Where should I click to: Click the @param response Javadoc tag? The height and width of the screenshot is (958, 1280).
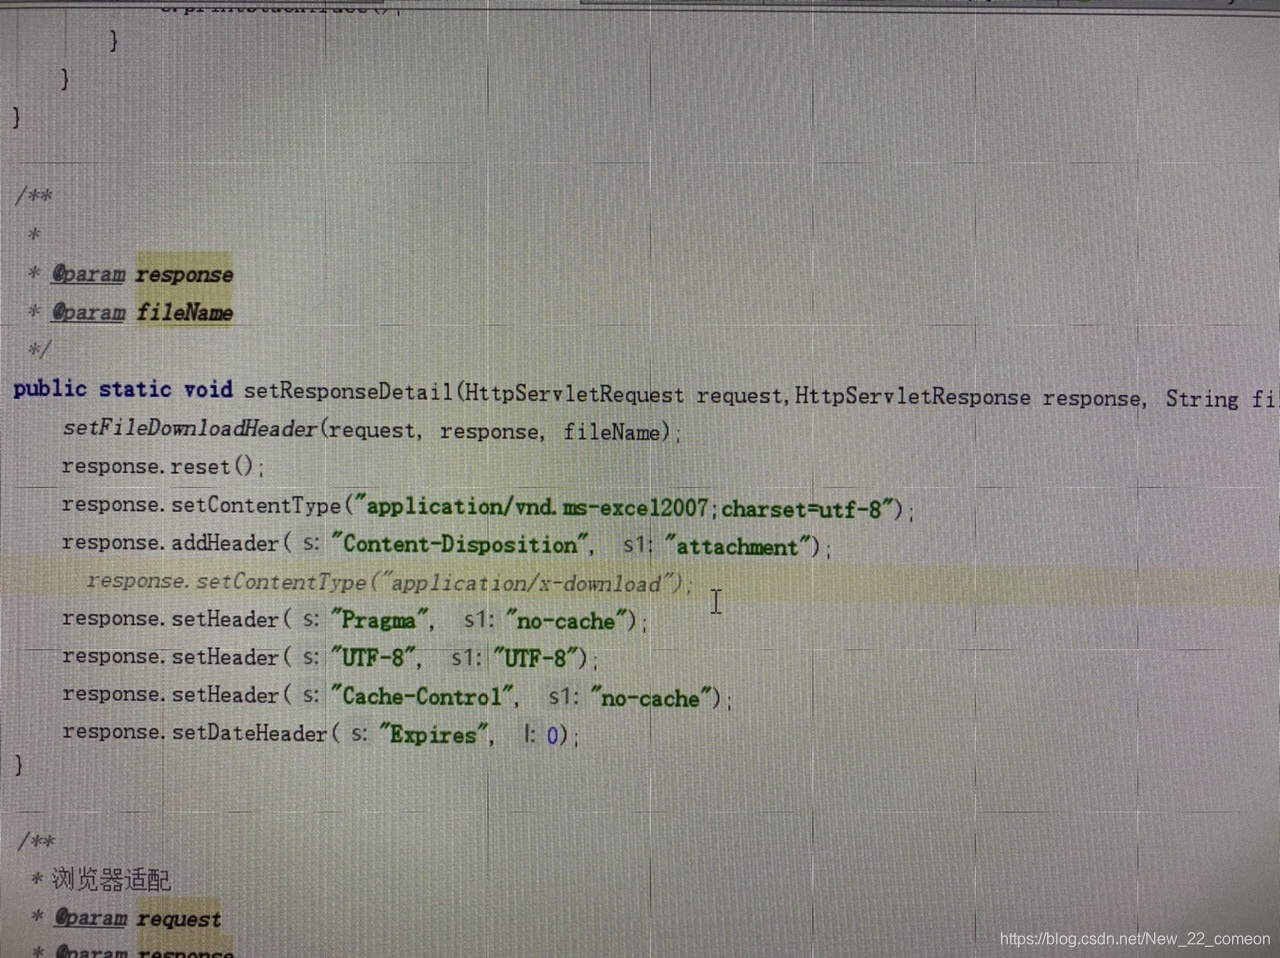pyautogui.click(x=143, y=274)
